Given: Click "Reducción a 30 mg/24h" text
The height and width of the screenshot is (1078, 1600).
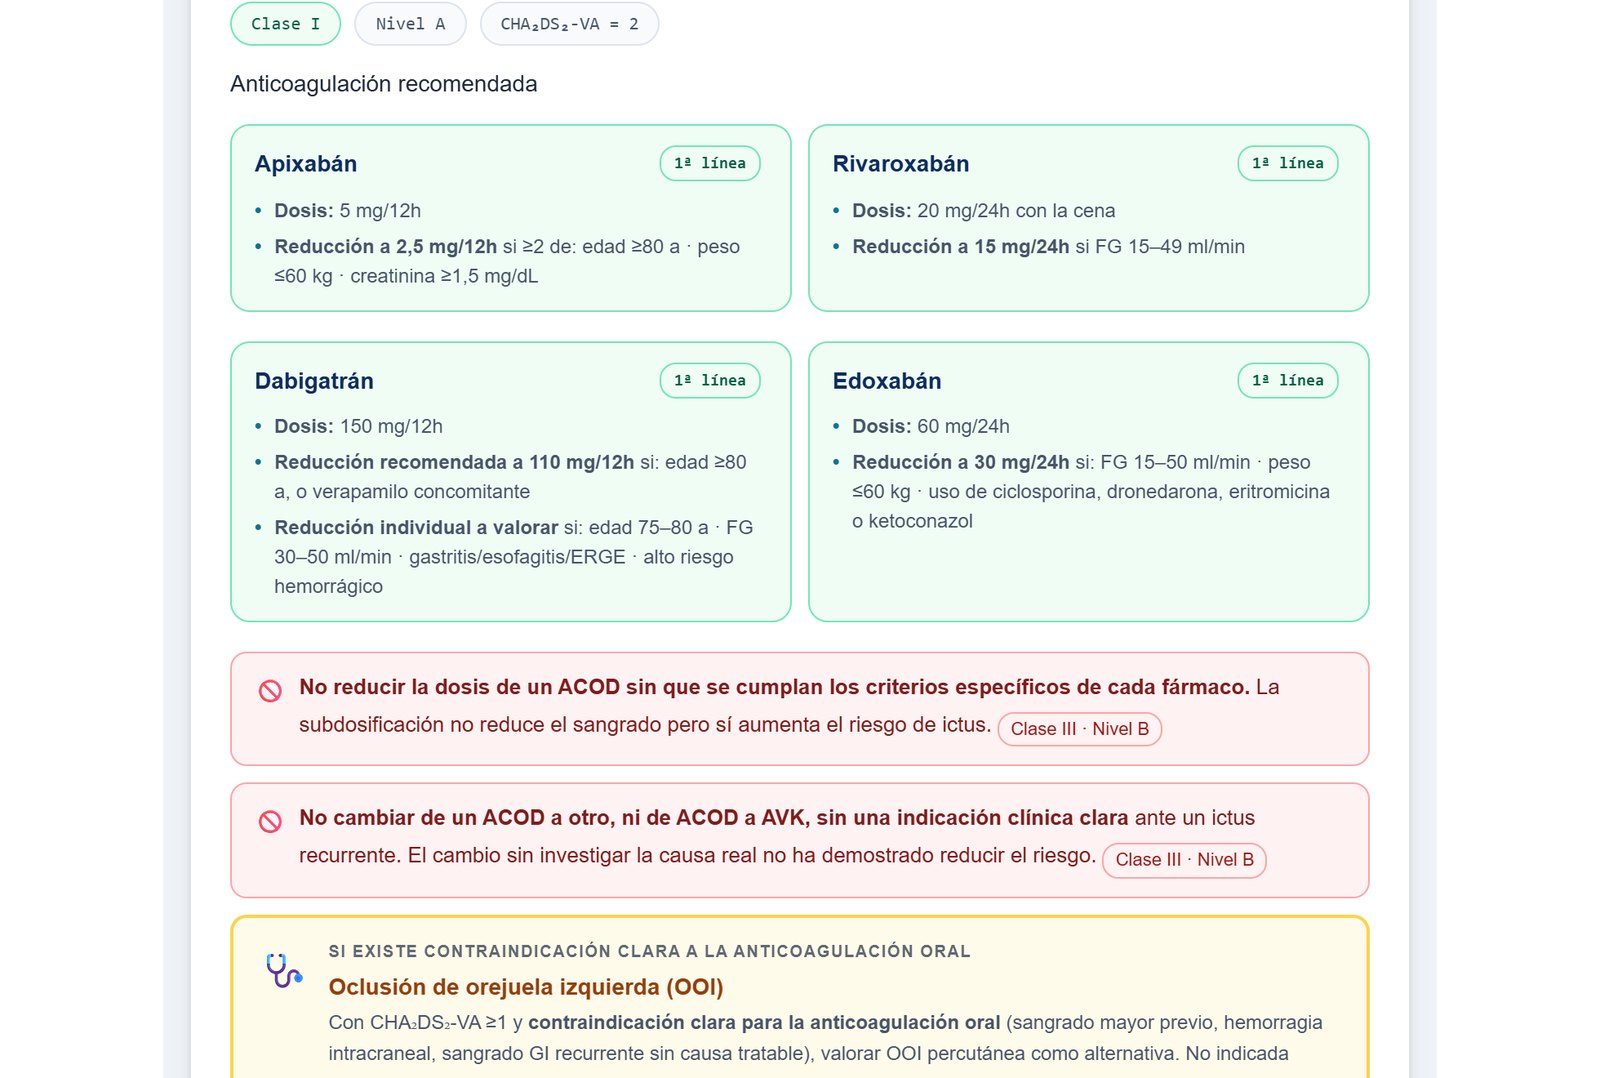Looking at the screenshot, I should [961, 463].
